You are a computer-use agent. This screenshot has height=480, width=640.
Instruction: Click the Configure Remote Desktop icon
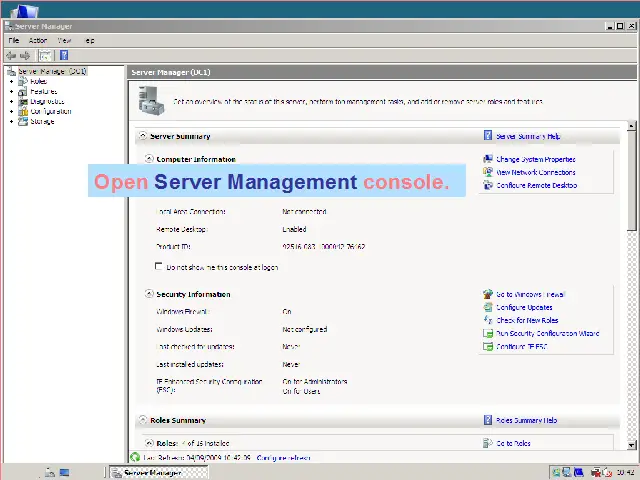(x=488, y=185)
